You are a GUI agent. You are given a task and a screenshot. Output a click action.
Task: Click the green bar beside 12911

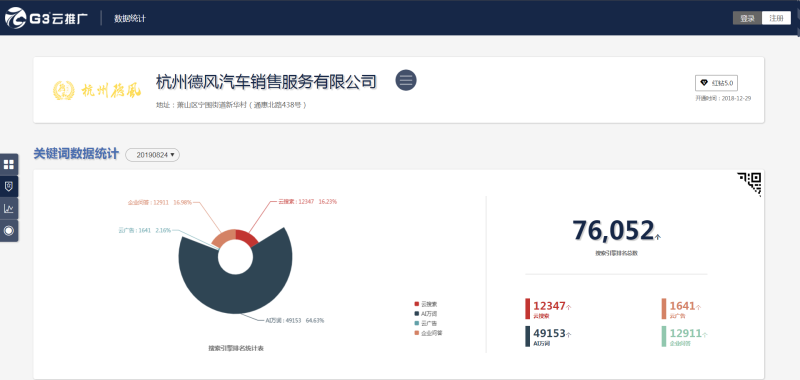664,337
